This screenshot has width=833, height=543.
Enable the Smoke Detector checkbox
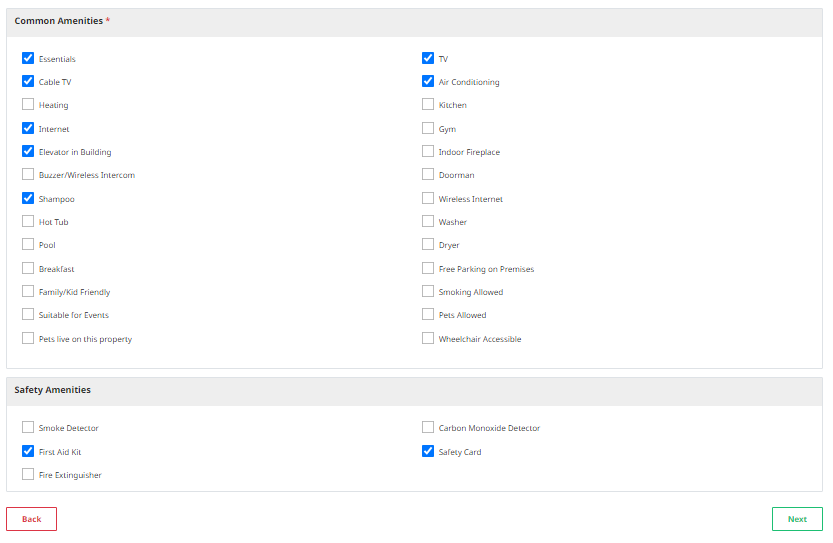pyautogui.click(x=28, y=428)
